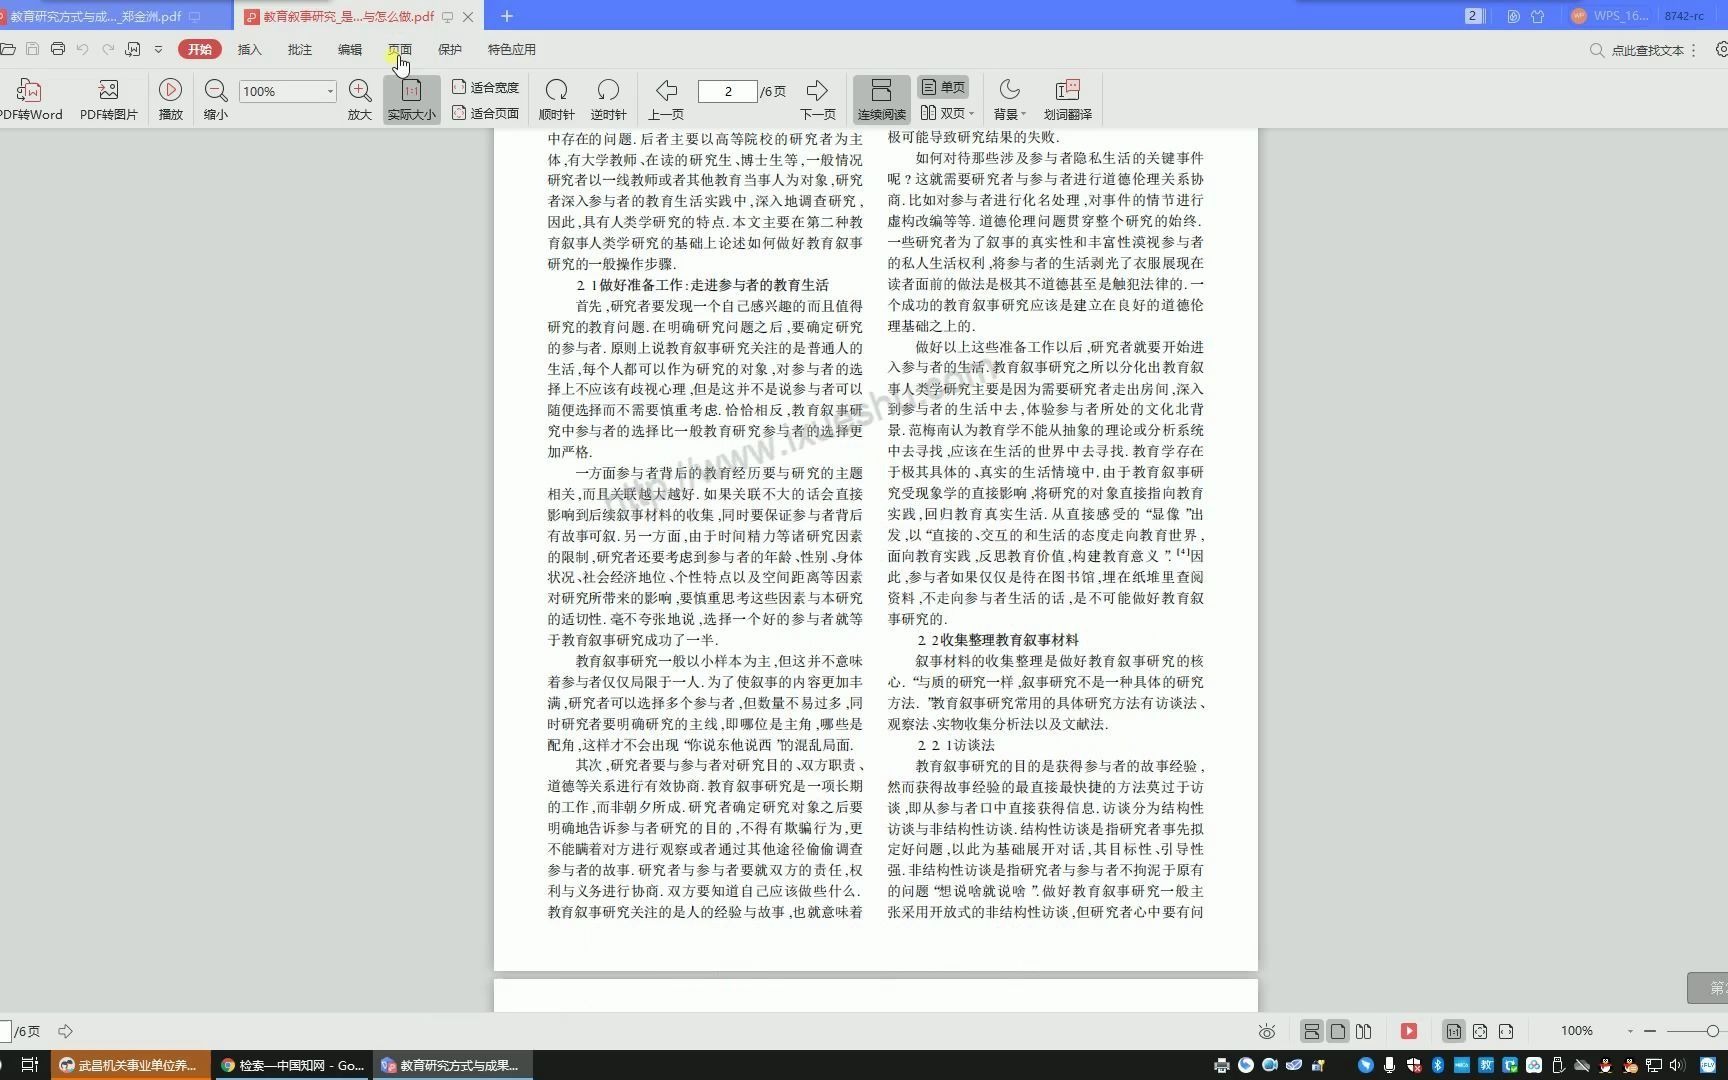The image size is (1728, 1080).
Task: Toggle continuous reading in status bar
Action: tap(1312, 1031)
